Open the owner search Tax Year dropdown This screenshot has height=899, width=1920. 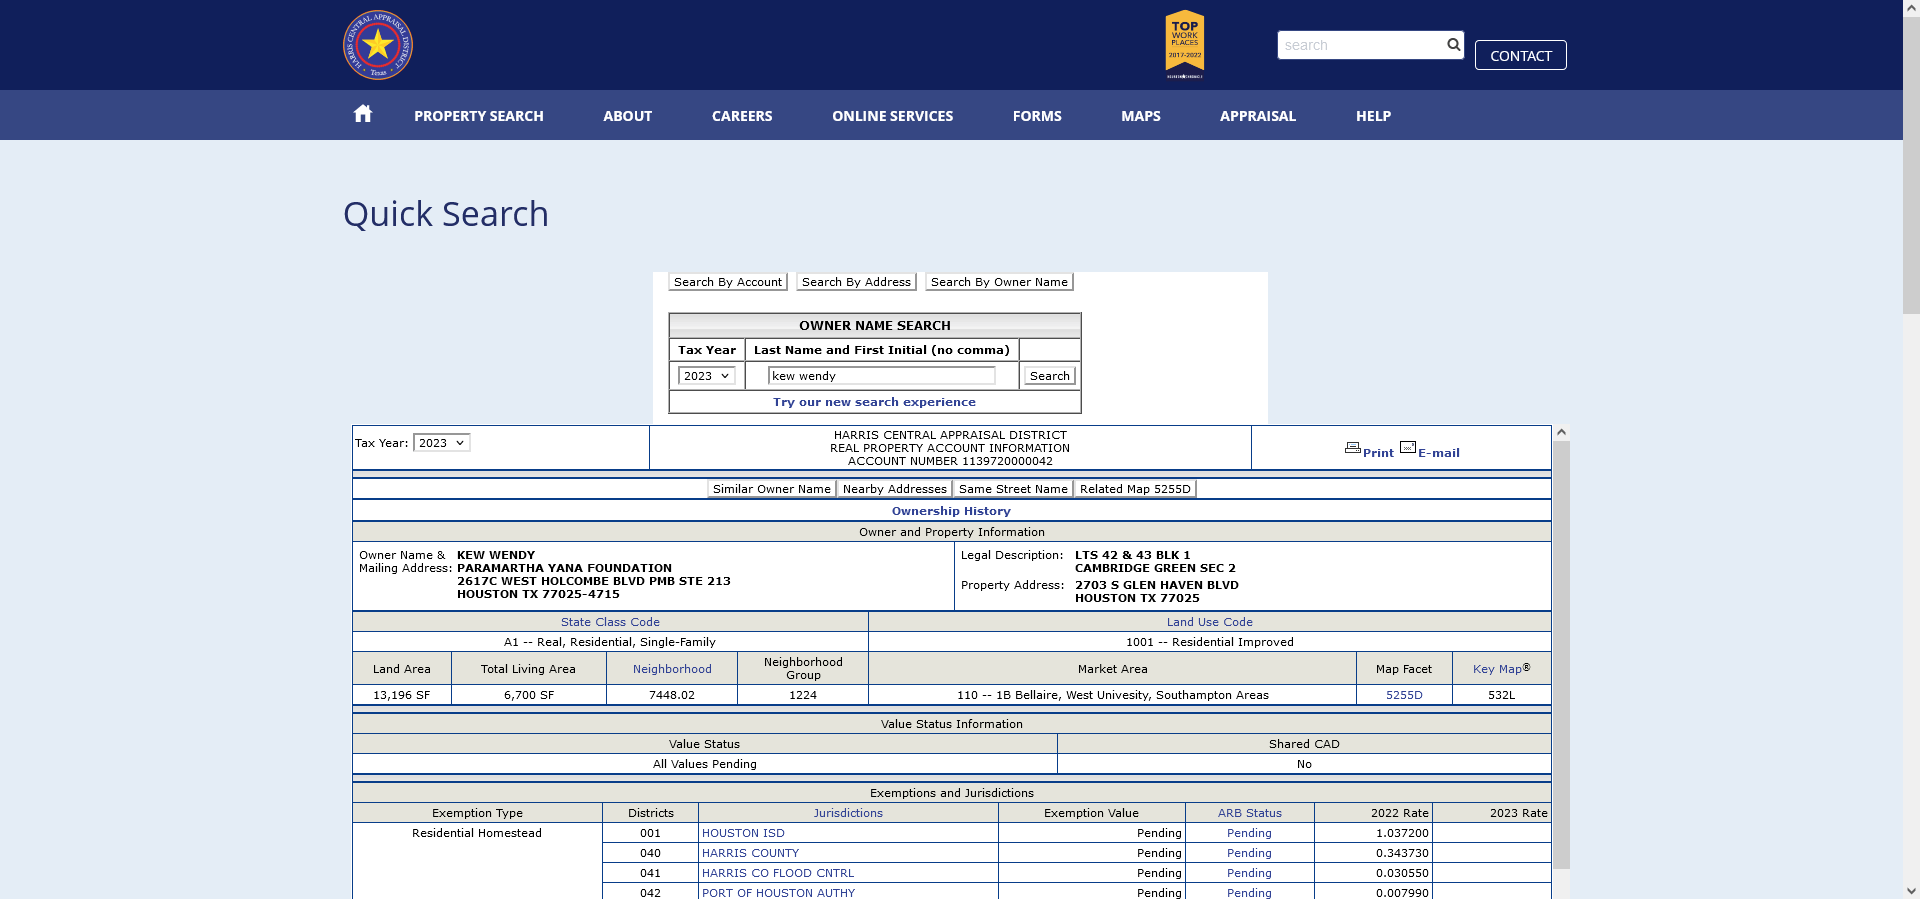707,376
